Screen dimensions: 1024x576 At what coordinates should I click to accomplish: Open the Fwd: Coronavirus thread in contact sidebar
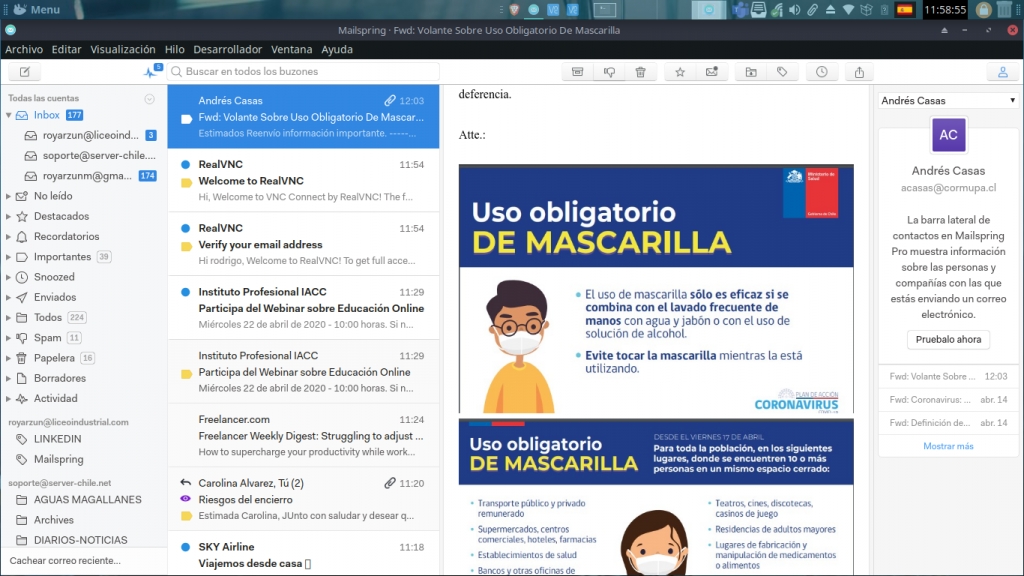[948, 400]
